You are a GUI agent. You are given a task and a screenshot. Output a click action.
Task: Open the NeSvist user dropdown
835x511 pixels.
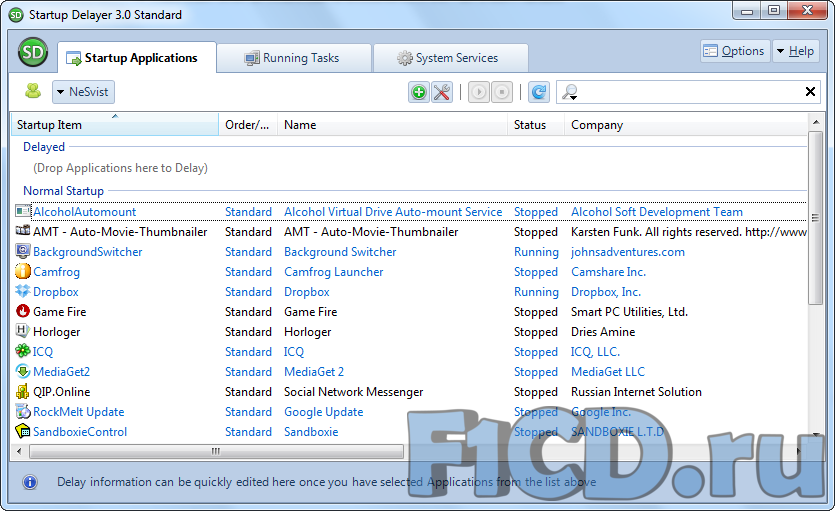click(x=83, y=92)
